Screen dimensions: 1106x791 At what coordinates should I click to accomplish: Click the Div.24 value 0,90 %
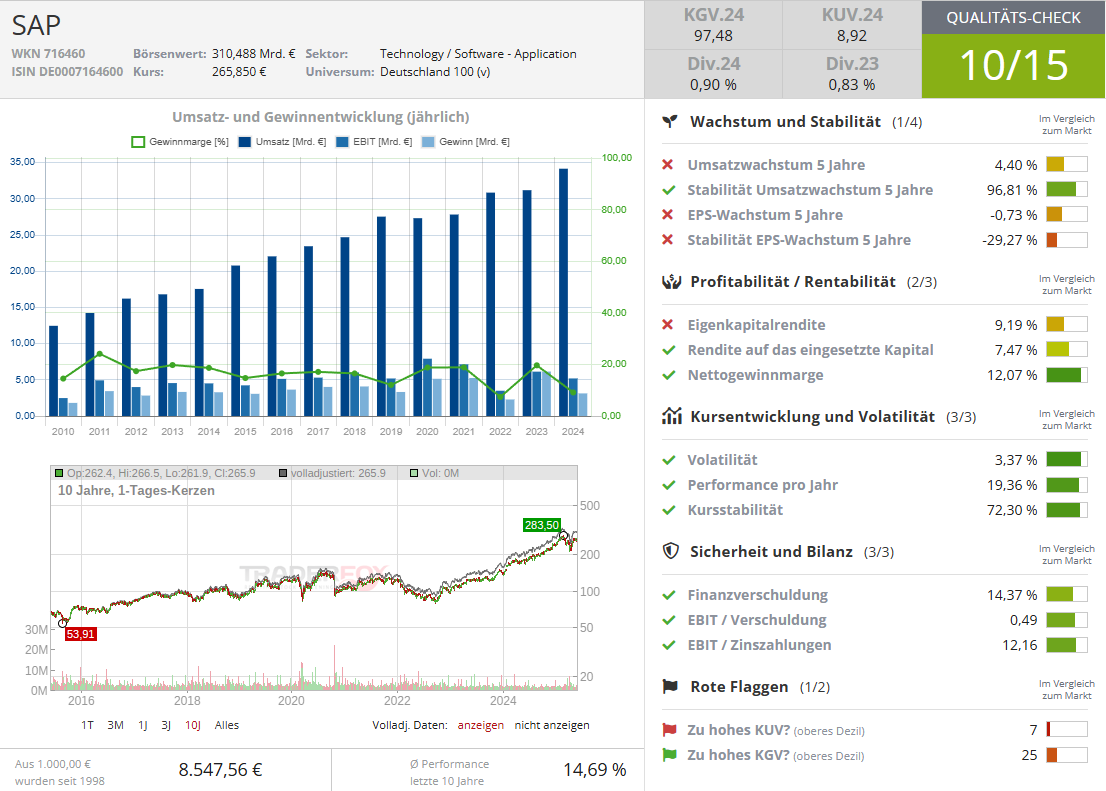[x=713, y=85]
